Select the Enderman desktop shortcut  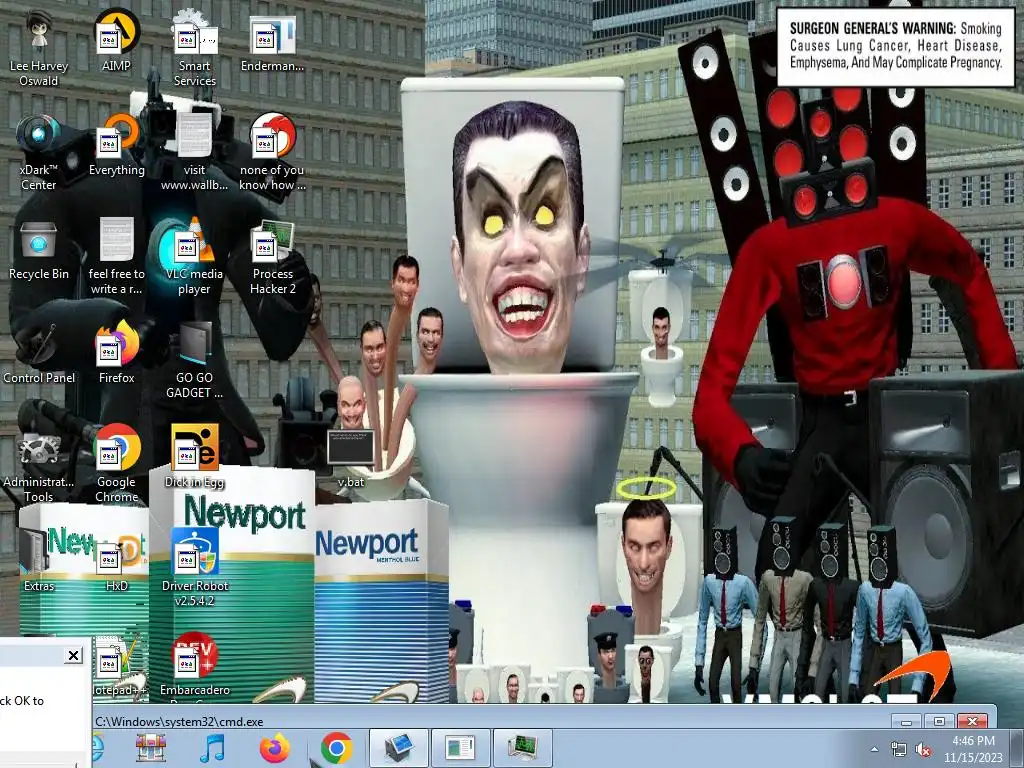coord(272,42)
